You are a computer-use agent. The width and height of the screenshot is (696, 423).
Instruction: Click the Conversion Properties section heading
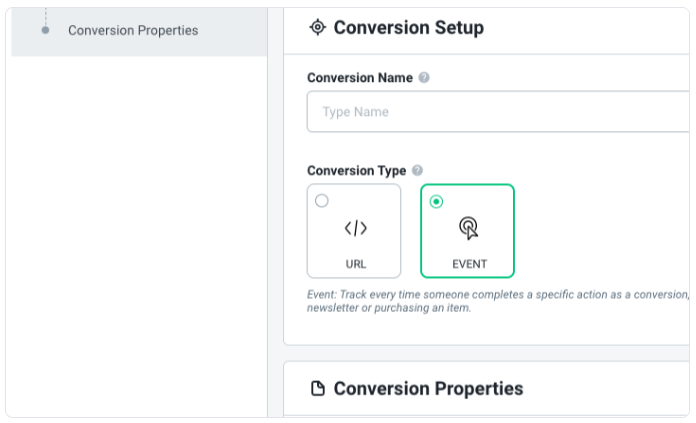(x=428, y=388)
